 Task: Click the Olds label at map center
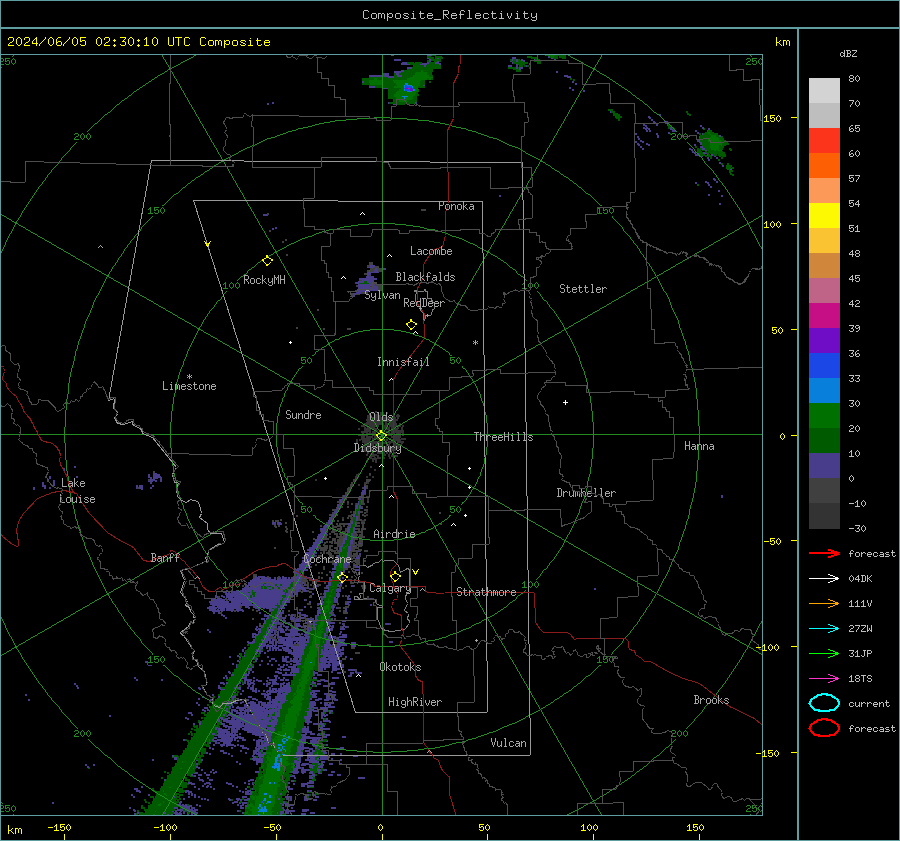(381, 417)
